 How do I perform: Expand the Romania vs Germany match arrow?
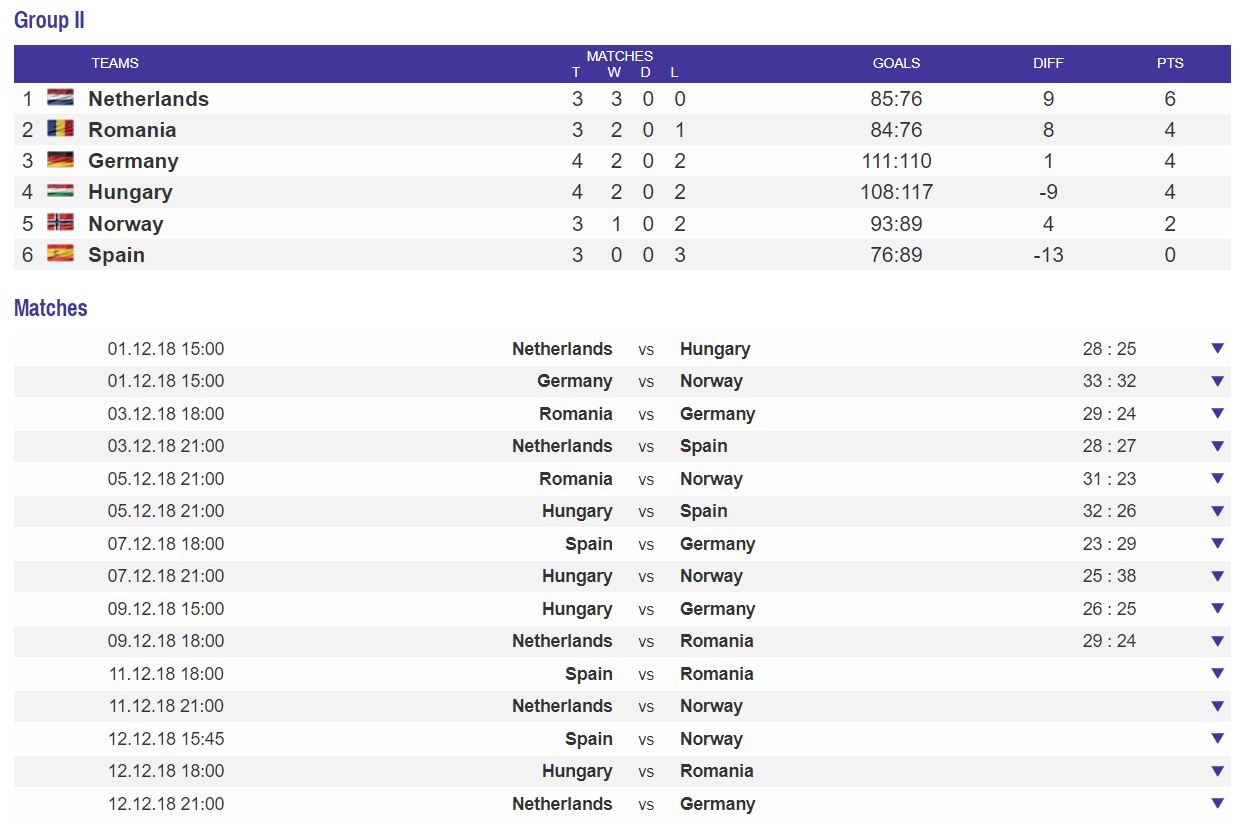(1217, 413)
